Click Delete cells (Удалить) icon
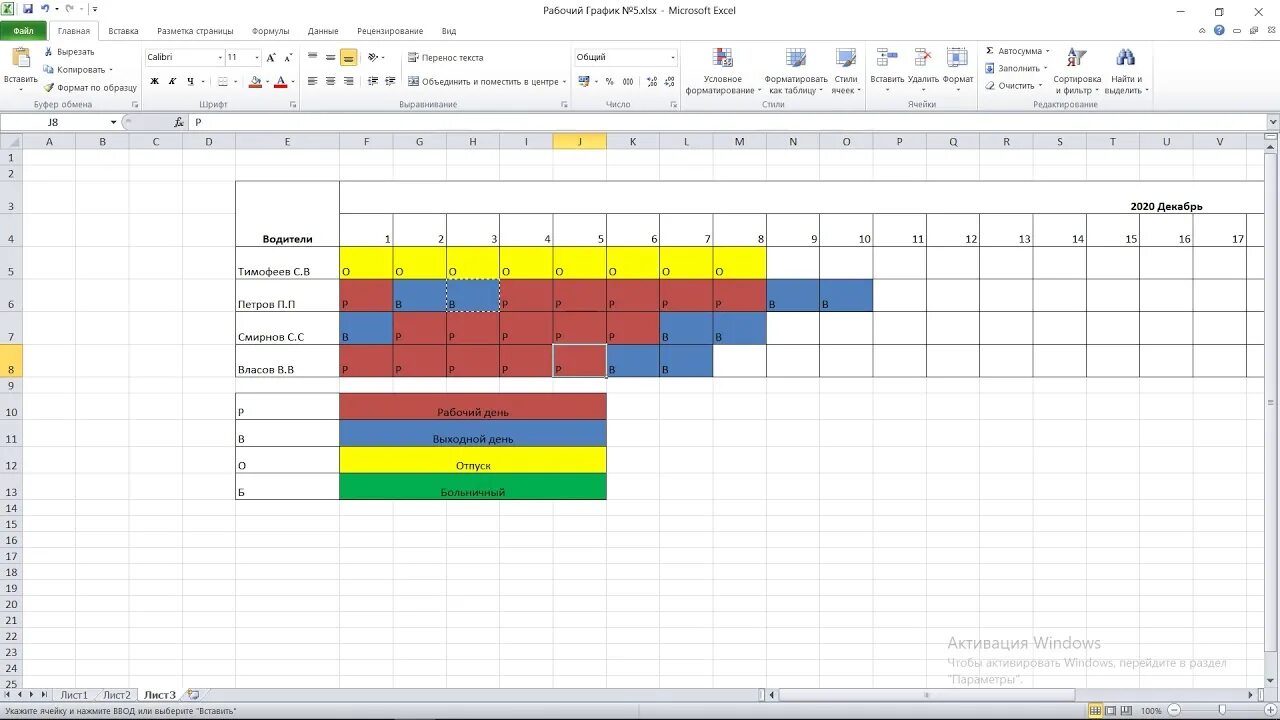The width and height of the screenshot is (1280, 720). (x=923, y=59)
